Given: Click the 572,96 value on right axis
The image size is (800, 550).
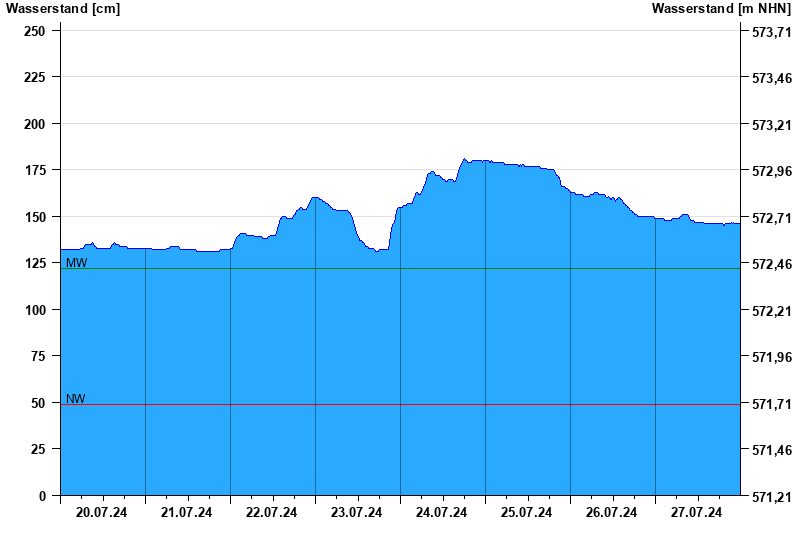Looking at the screenshot, I should click(772, 171).
